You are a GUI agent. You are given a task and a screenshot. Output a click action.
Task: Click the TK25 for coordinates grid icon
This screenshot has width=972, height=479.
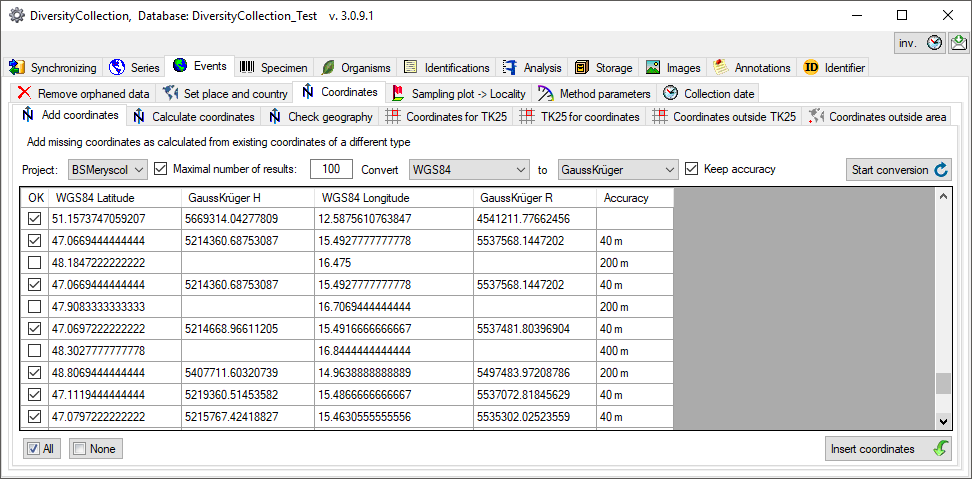527,116
